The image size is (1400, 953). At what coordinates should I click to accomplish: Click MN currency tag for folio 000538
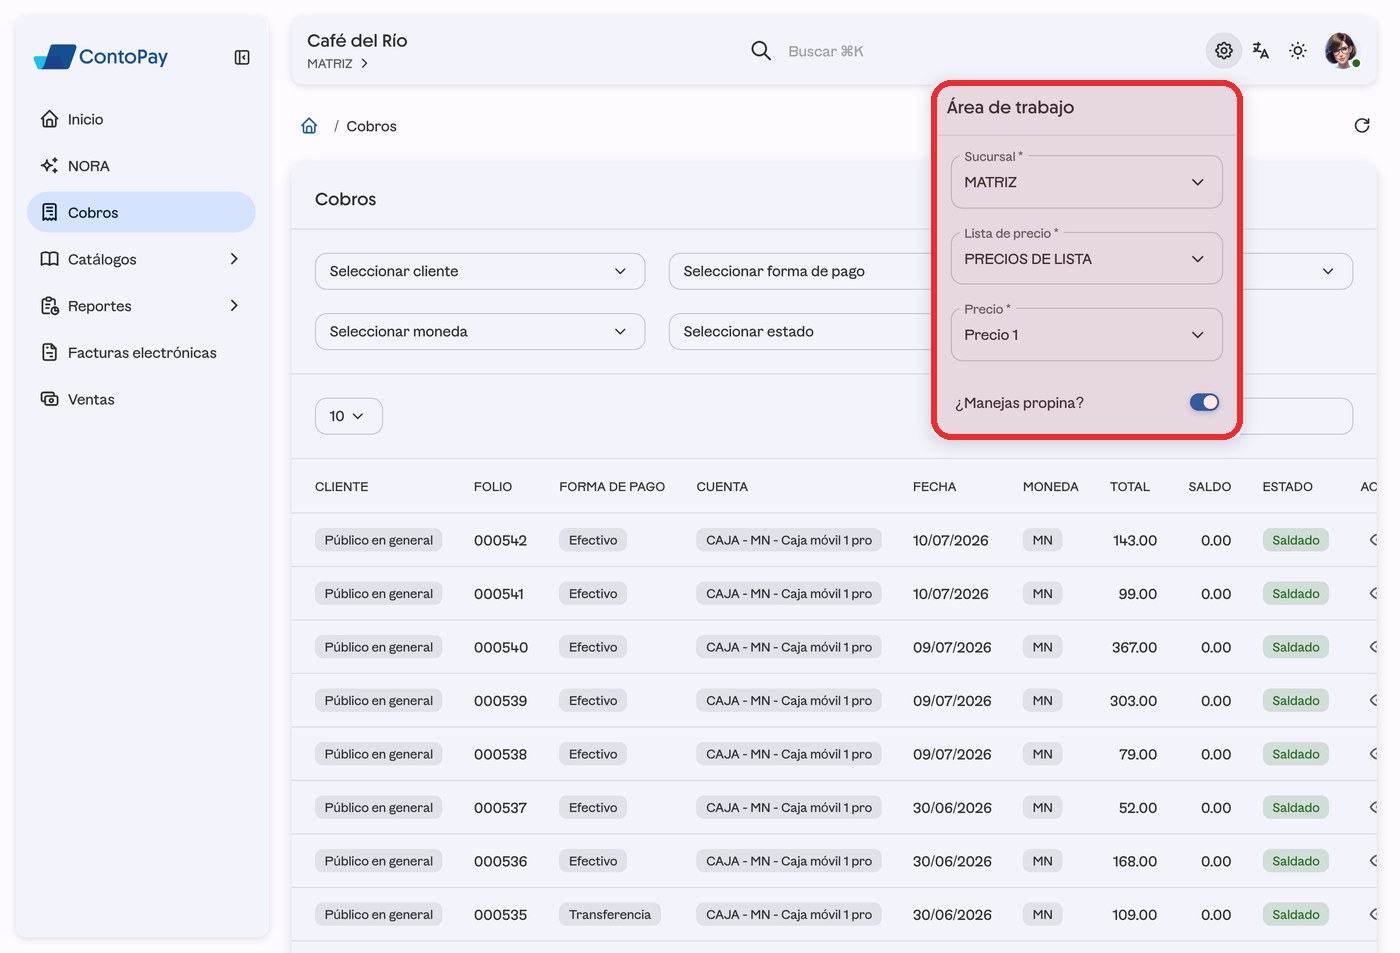point(1042,754)
